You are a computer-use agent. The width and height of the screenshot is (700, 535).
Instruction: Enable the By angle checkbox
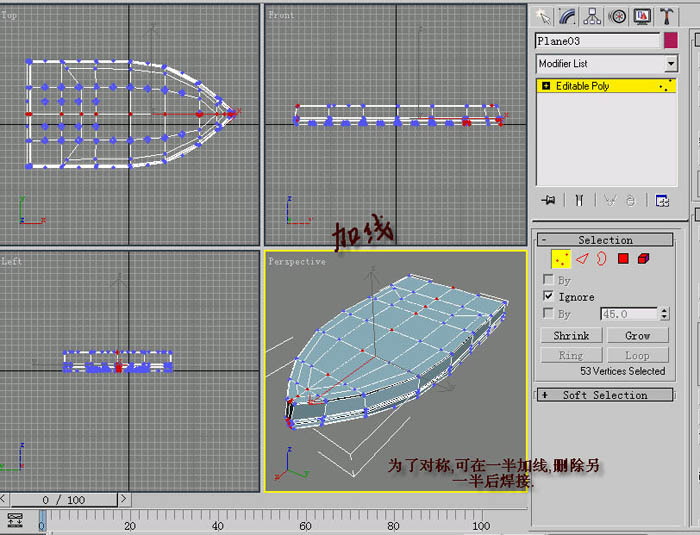pyautogui.click(x=548, y=313)
